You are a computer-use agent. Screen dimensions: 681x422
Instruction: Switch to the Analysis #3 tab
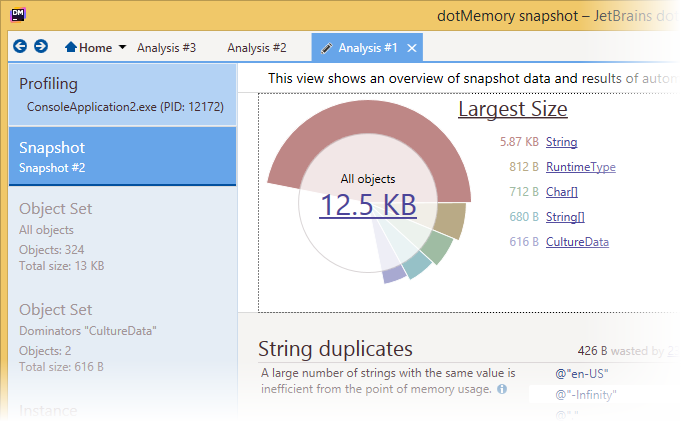[166, 48]
